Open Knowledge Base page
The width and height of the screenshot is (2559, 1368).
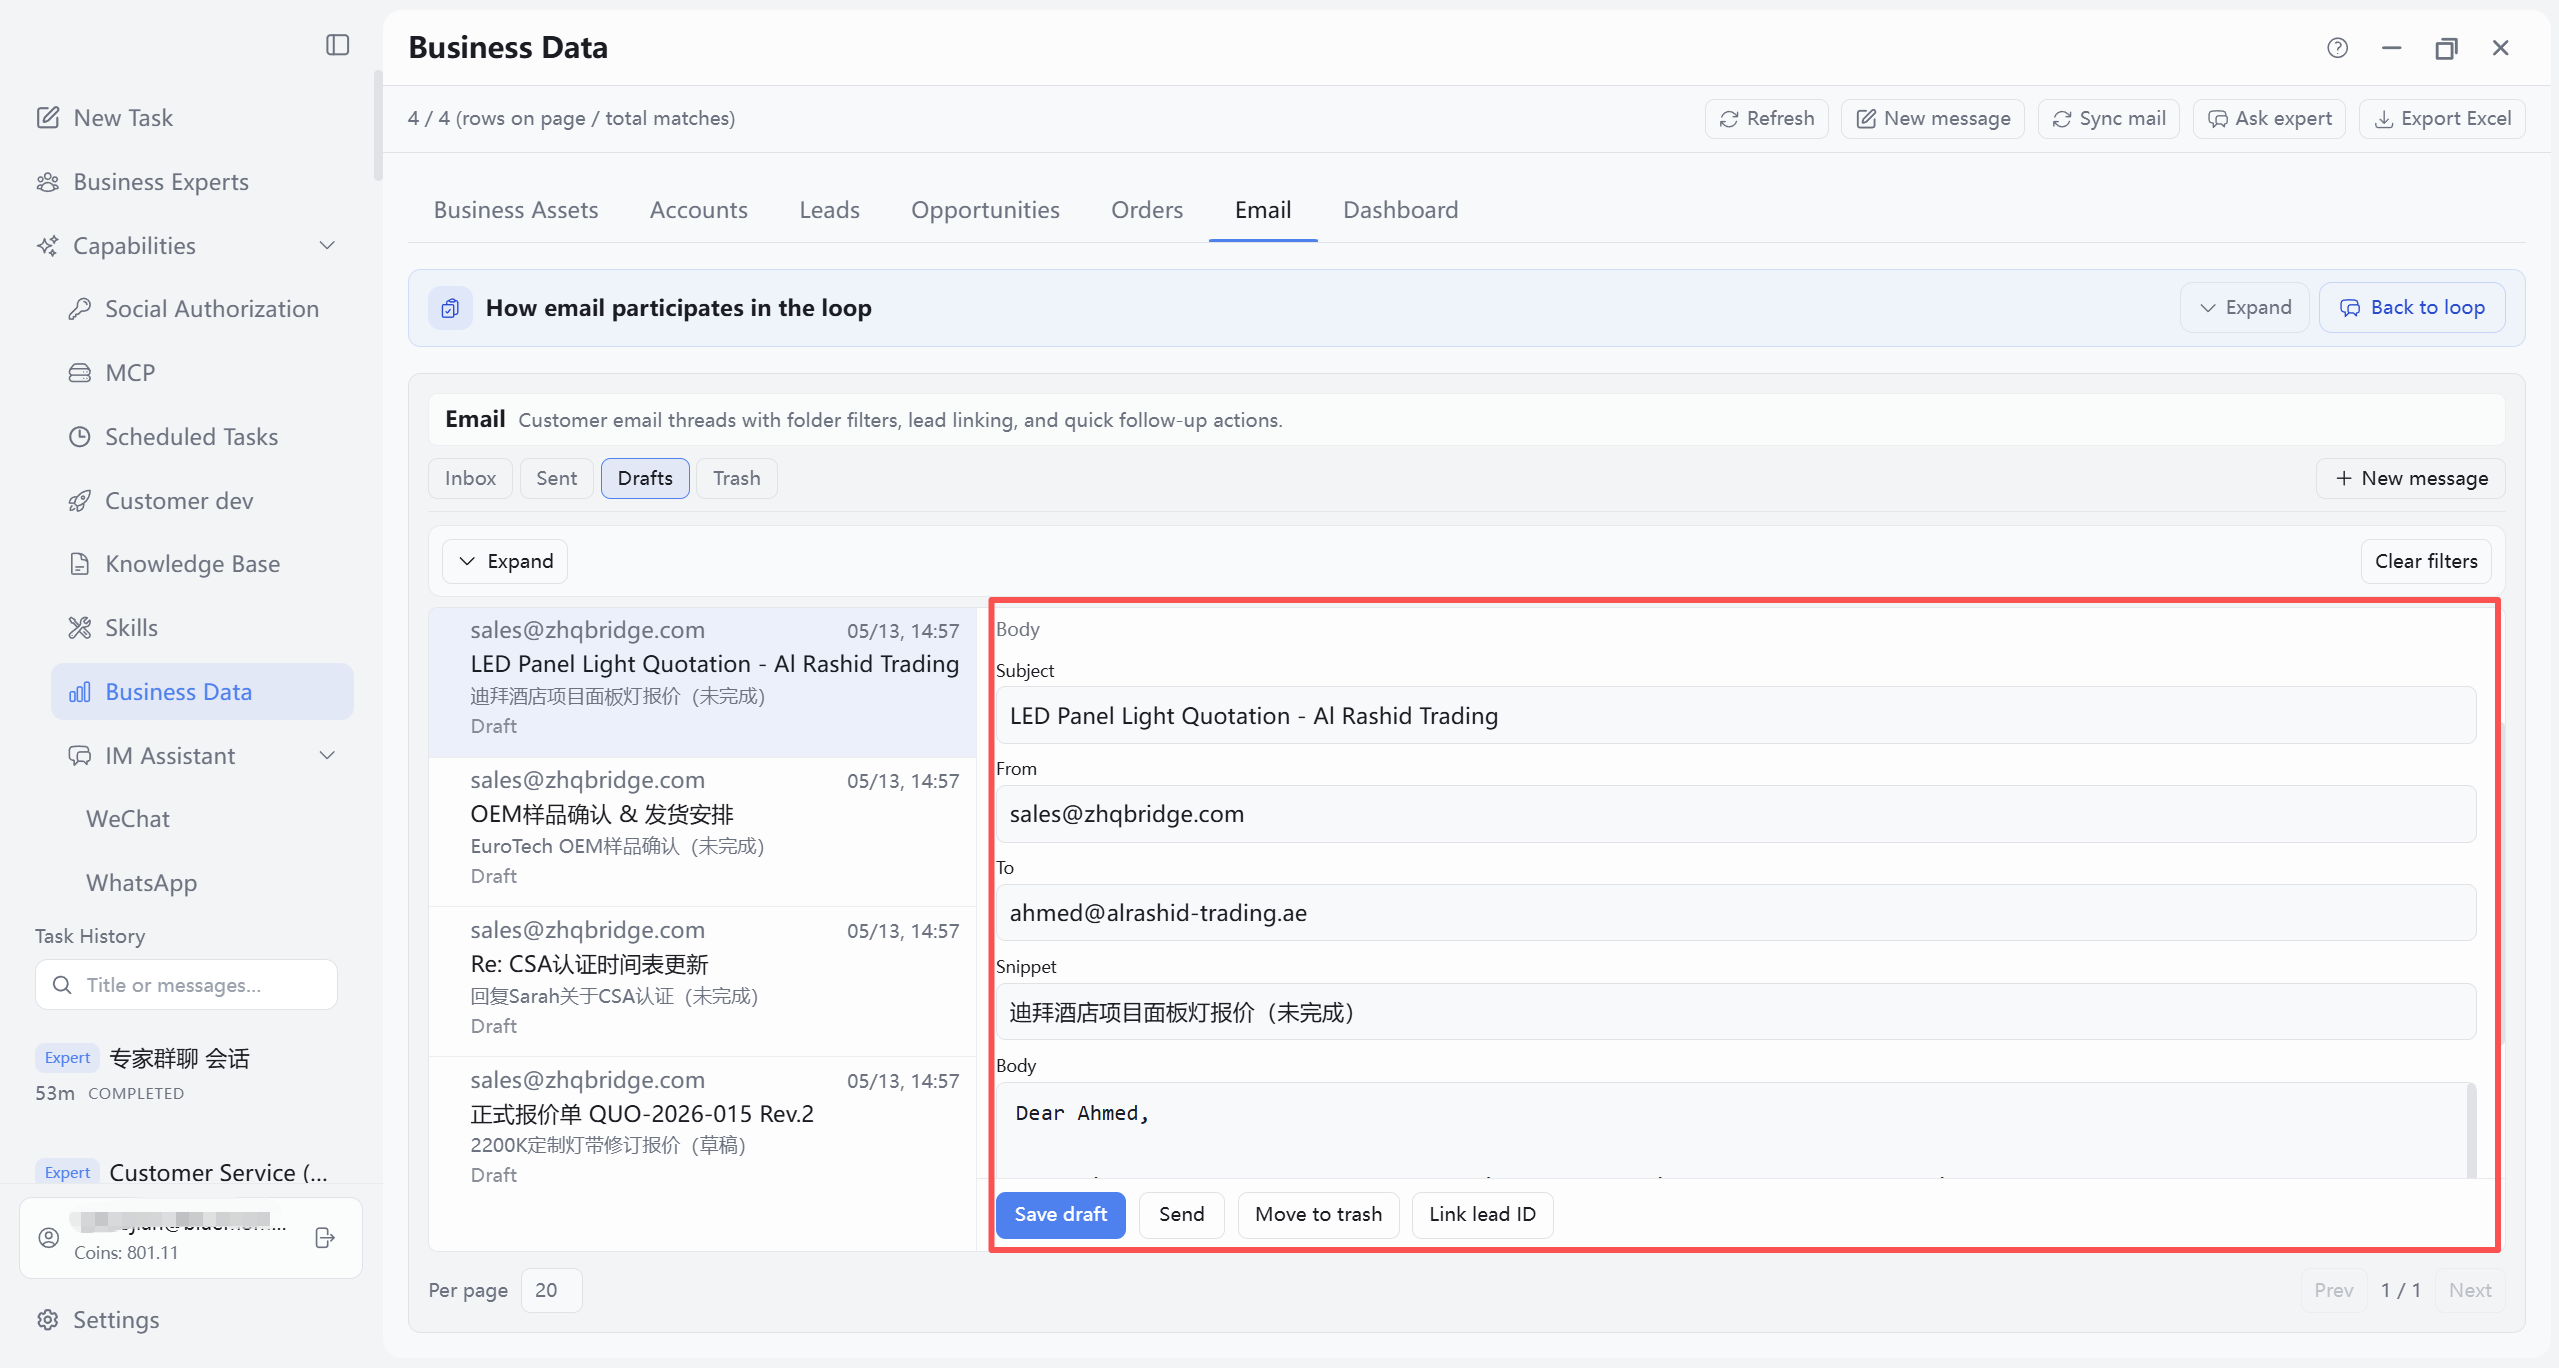point(174,564)
